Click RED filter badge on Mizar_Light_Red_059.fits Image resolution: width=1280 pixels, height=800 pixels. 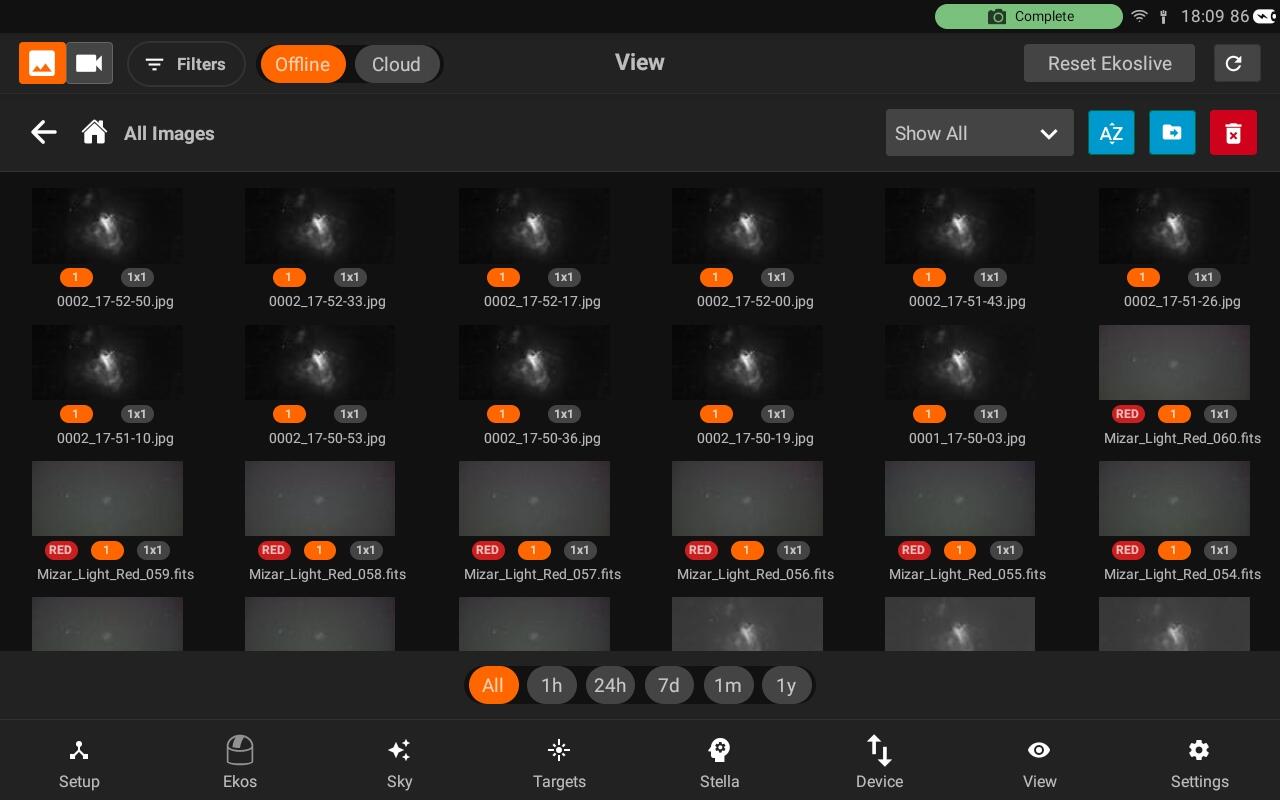(x=60, y=549)
